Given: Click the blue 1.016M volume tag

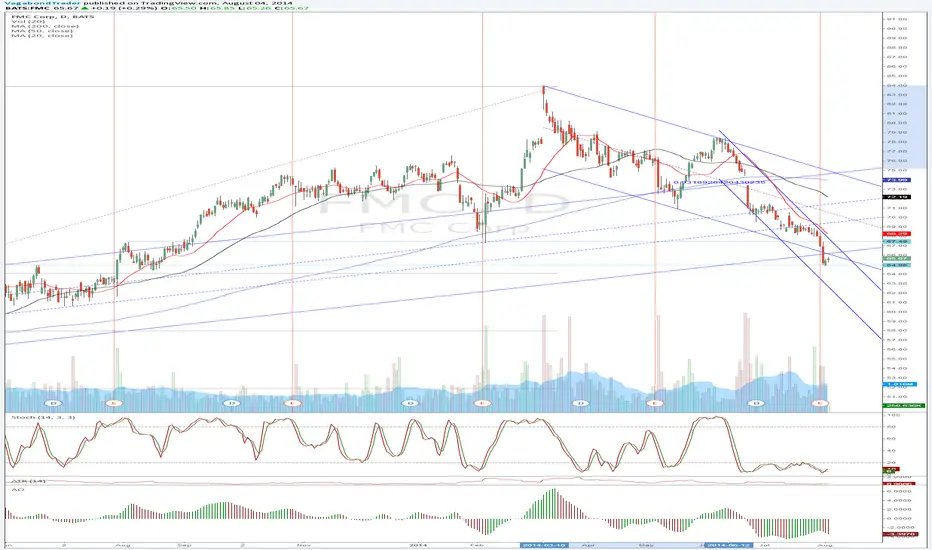Looking at the screenshot, I should 900,384.
